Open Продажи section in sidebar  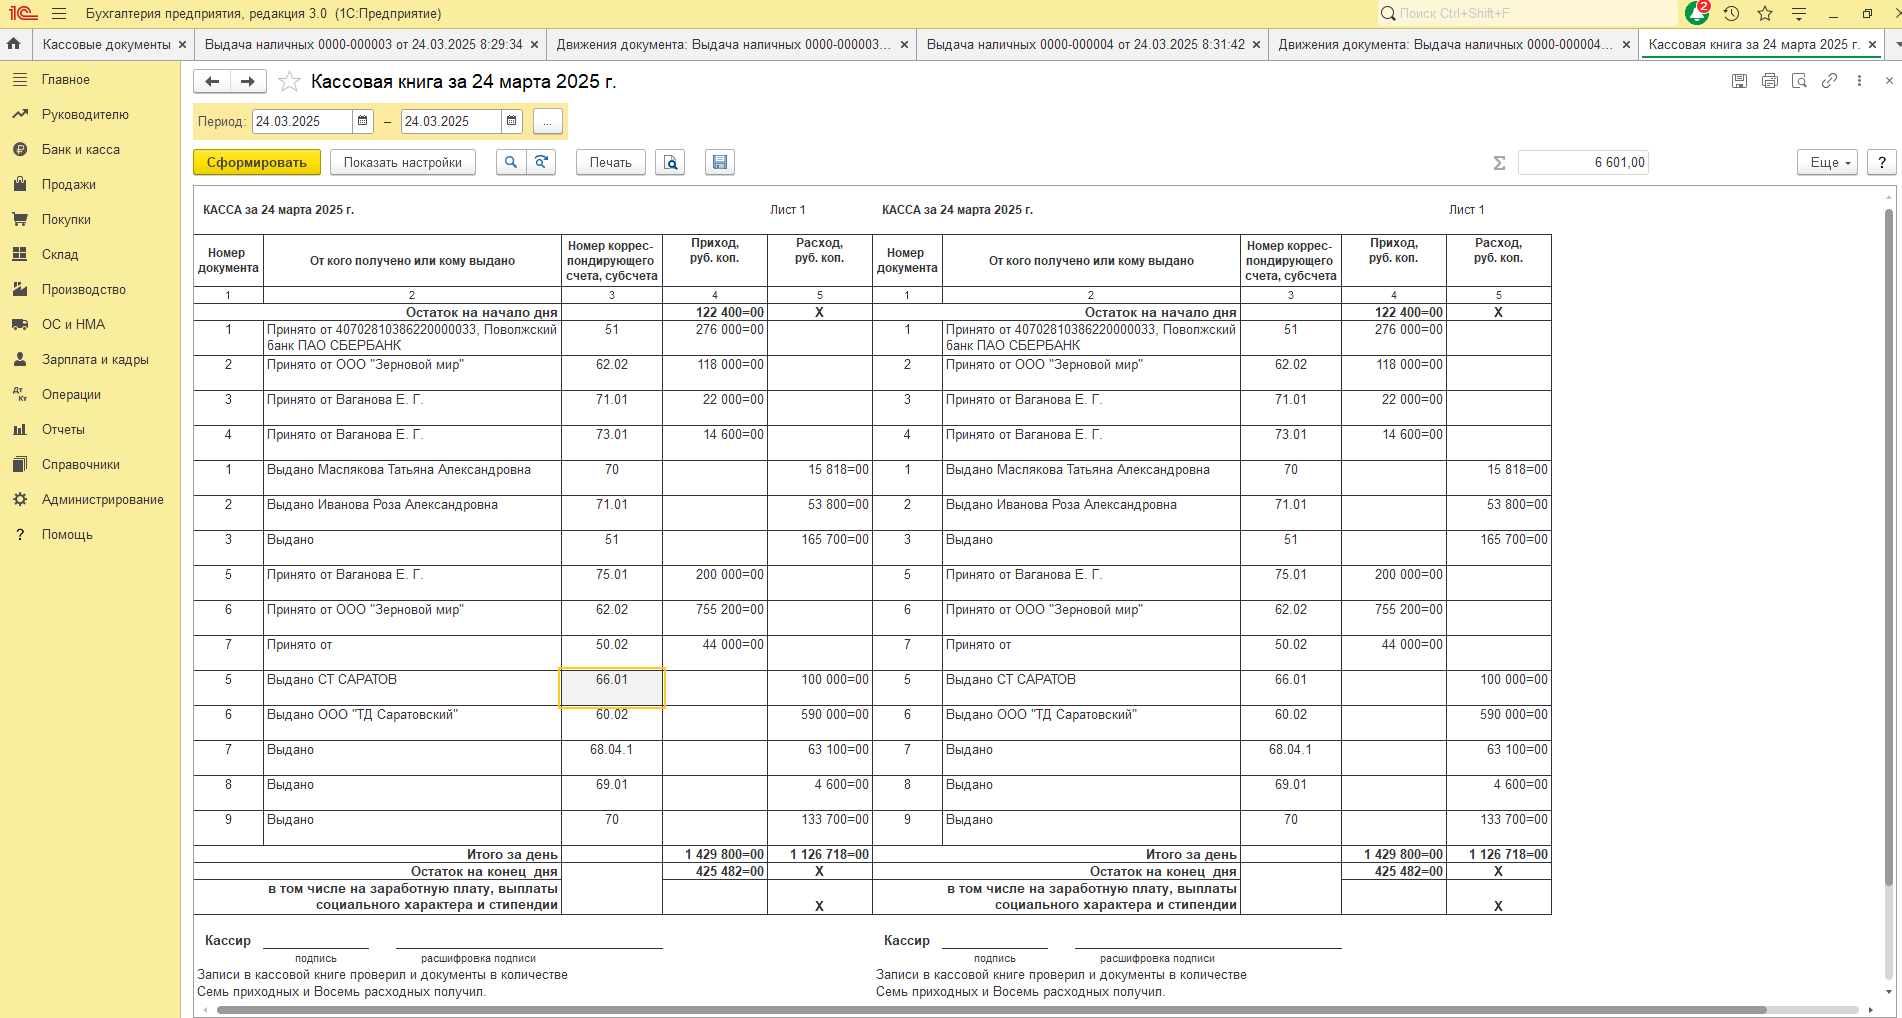pos(68,184)
